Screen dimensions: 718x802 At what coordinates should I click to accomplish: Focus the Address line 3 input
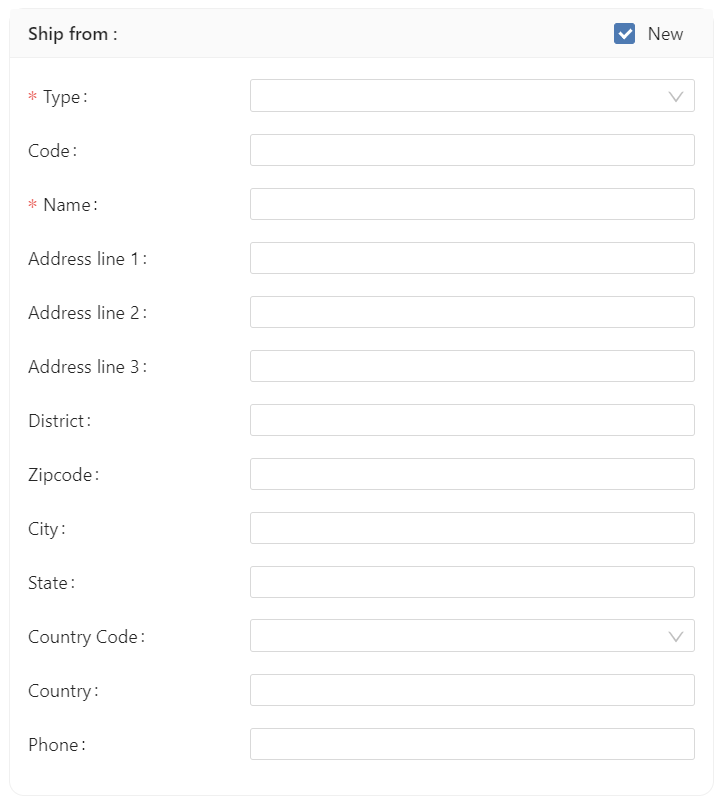472,366
